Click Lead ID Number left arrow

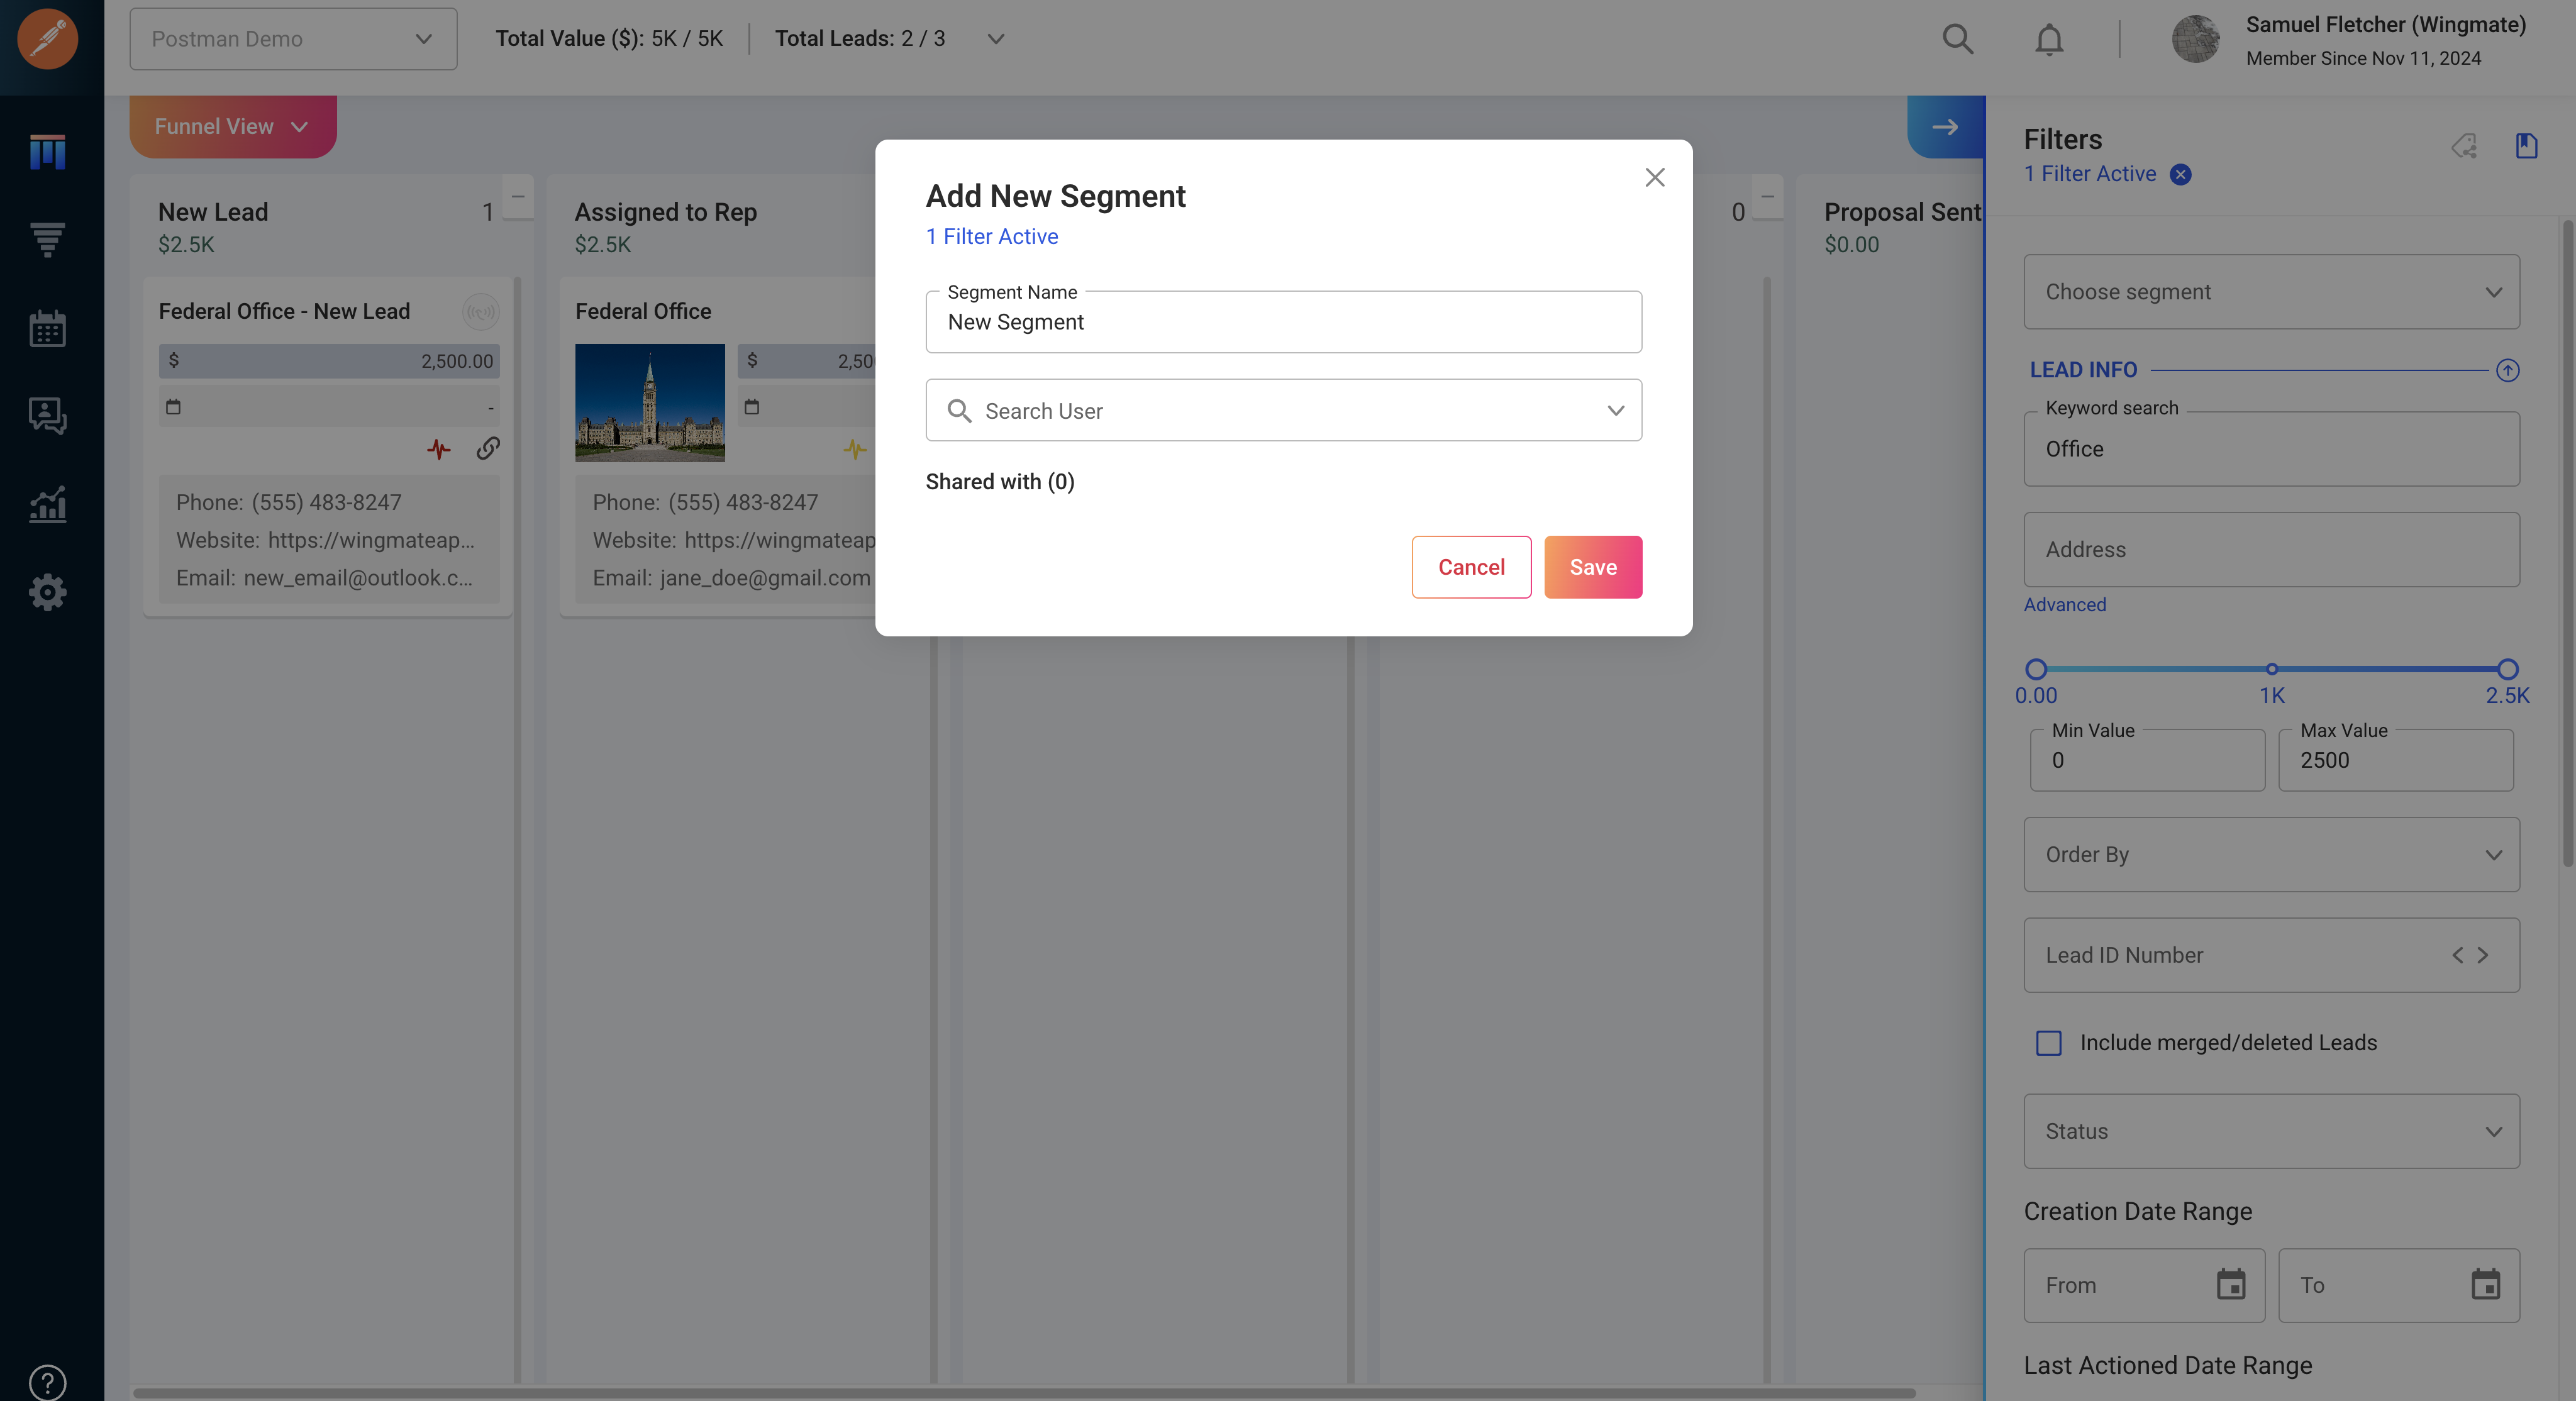(2457, 955)
